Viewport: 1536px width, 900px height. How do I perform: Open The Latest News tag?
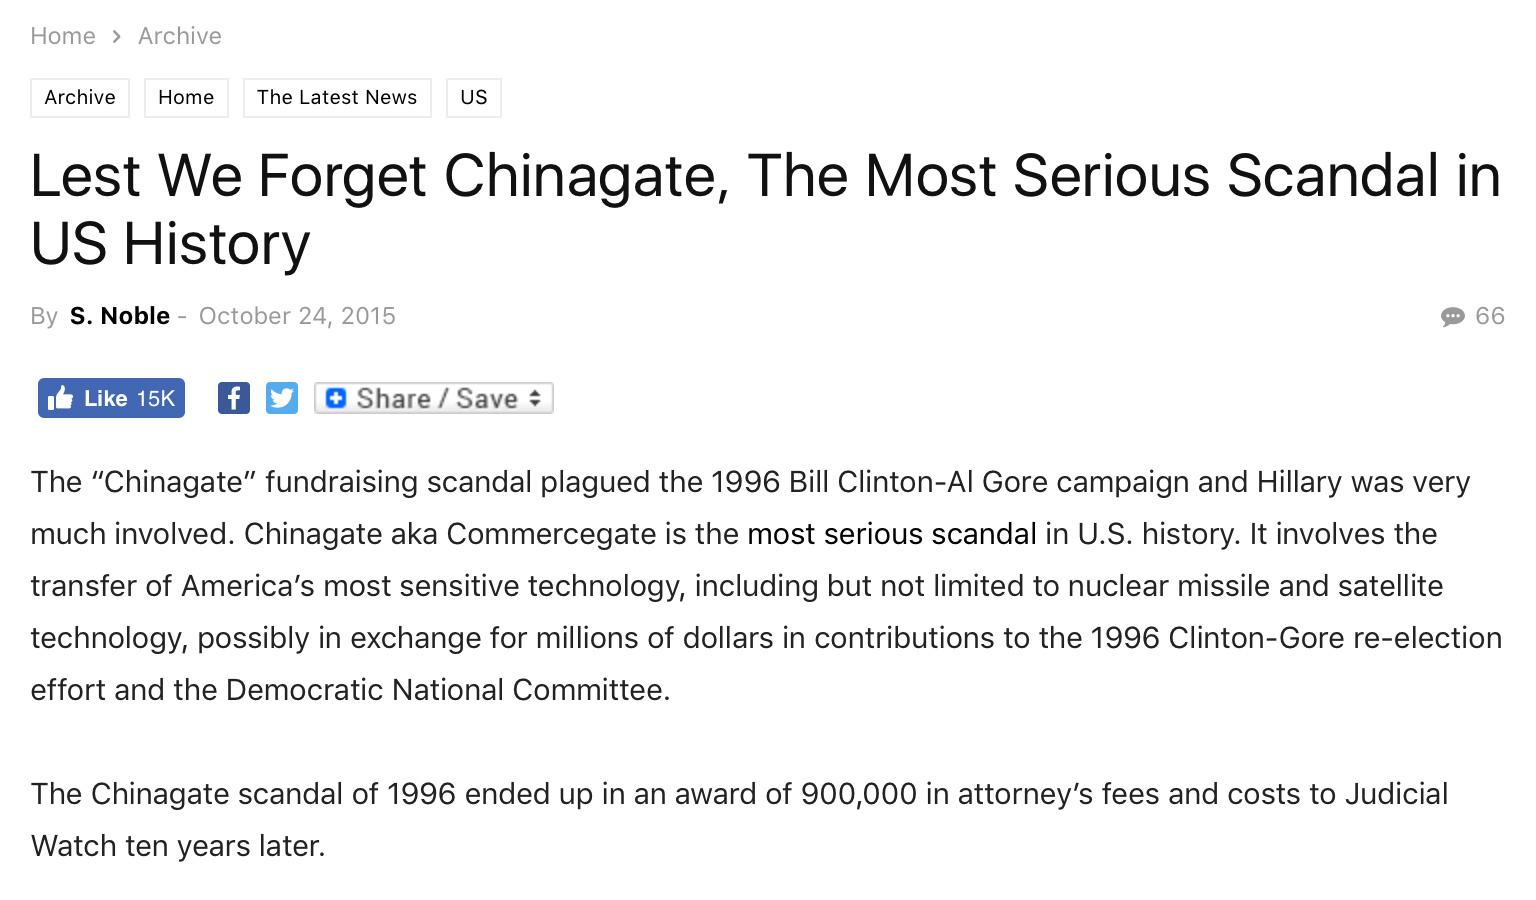(x=337, y=98)
